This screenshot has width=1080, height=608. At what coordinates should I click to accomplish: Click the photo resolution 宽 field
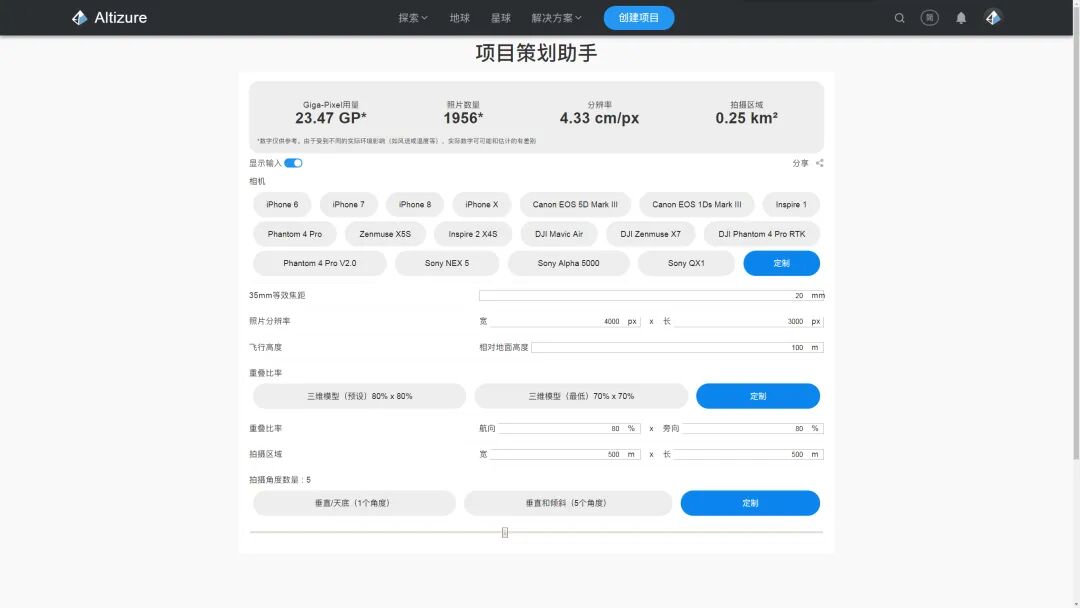coord(565,322)
